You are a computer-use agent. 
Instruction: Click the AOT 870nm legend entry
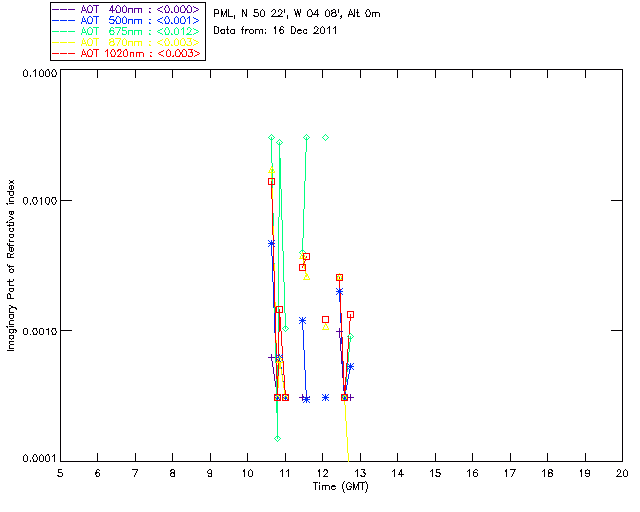[127, 42]
